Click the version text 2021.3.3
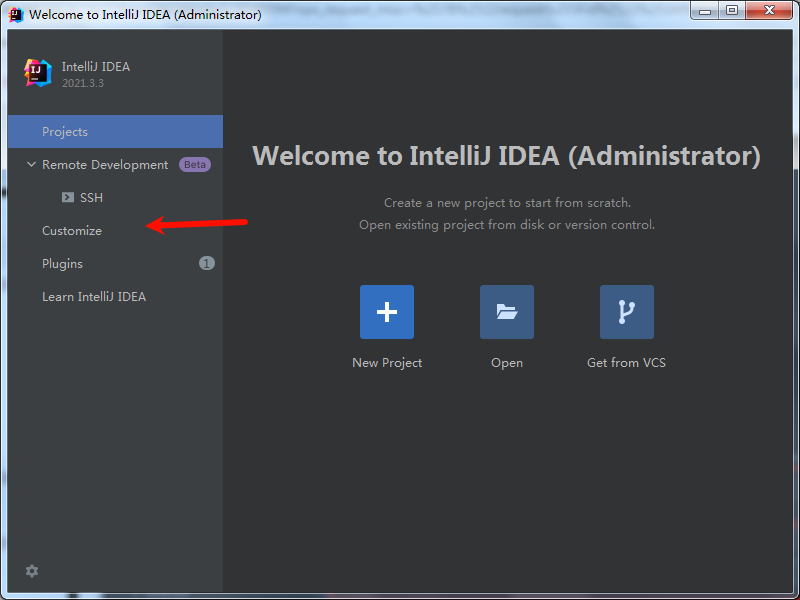The width and height of the screenshot is (800, 600). (x=83, y=83)
